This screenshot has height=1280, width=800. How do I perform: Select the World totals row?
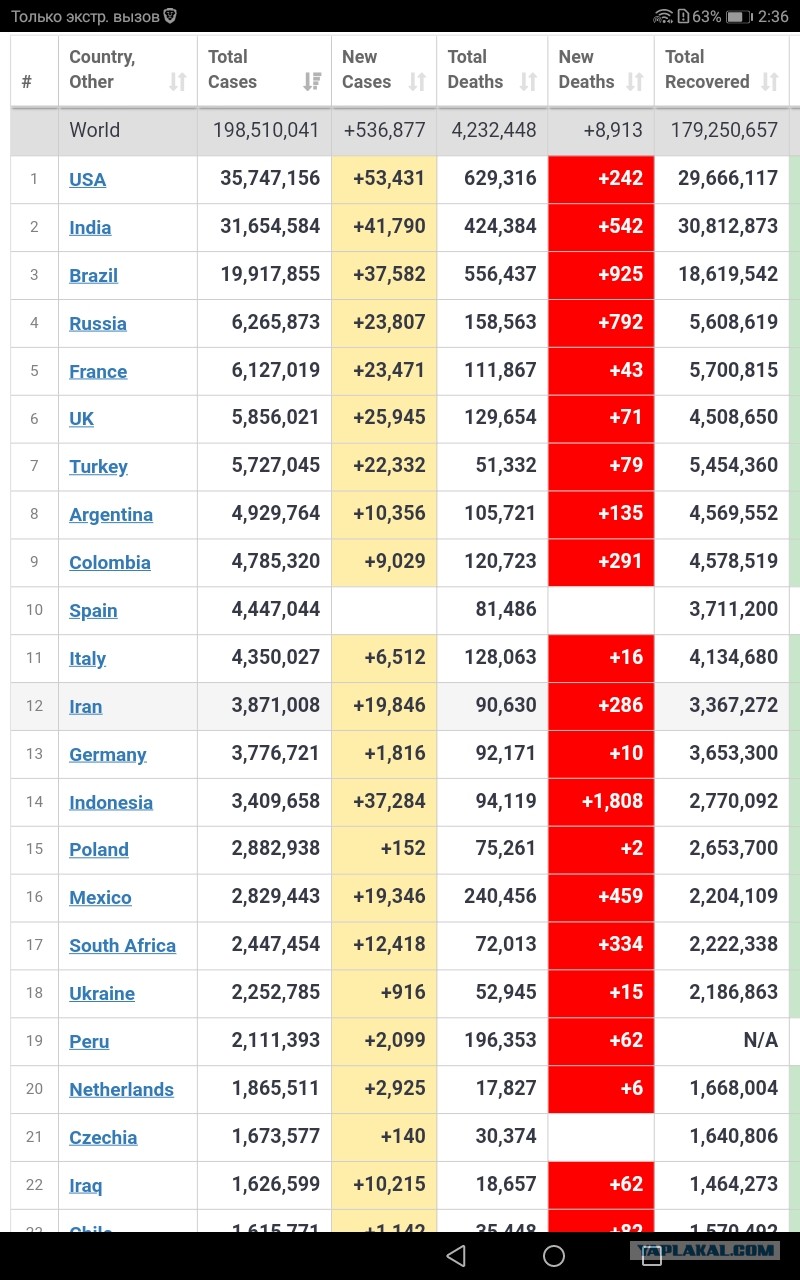click(400, 130)
